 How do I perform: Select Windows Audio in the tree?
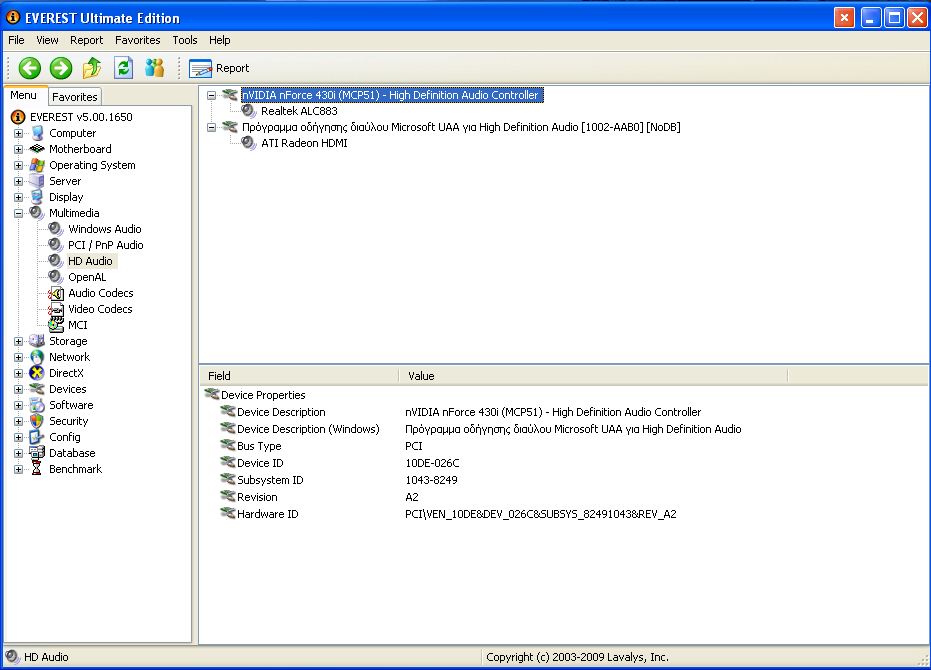104,229
